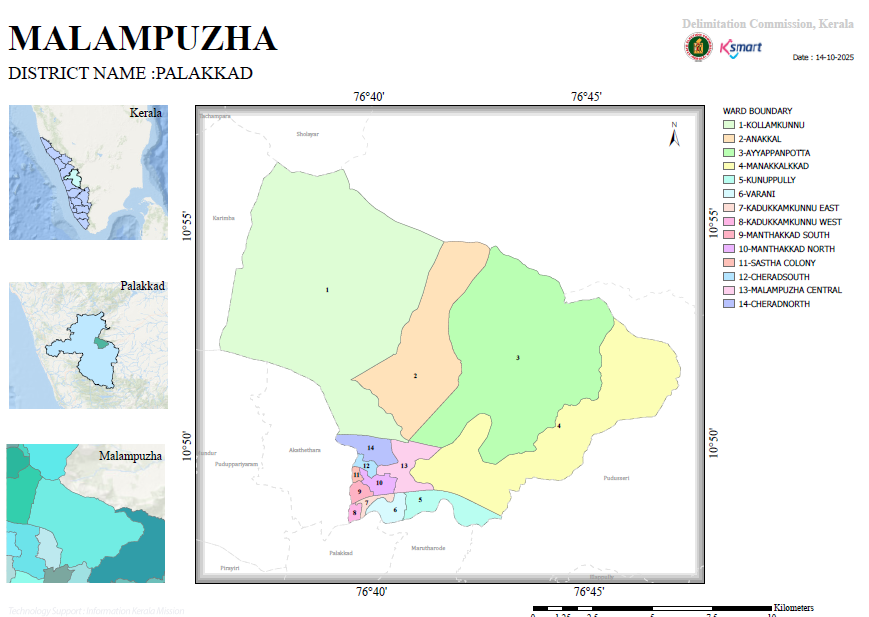This screenshot has width=869, height=617.
Task: Click the Delimitation Commission round emblem logo
Action: pos(698,47)
